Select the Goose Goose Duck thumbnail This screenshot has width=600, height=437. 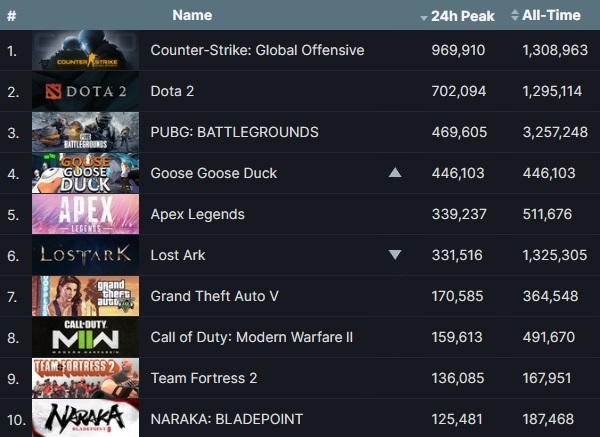click(x=85, y=173)
